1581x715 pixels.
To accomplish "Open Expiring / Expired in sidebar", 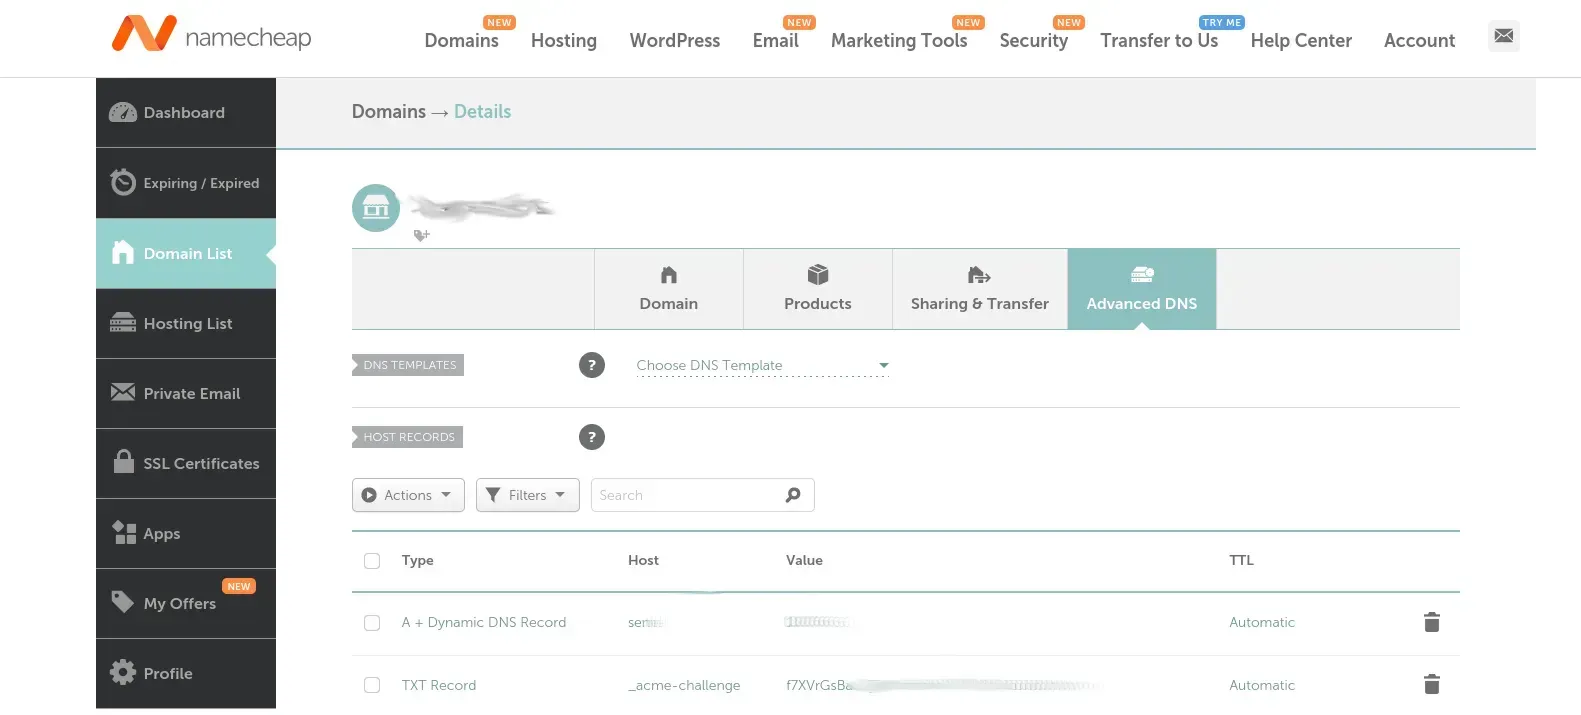I will point(186,183).
